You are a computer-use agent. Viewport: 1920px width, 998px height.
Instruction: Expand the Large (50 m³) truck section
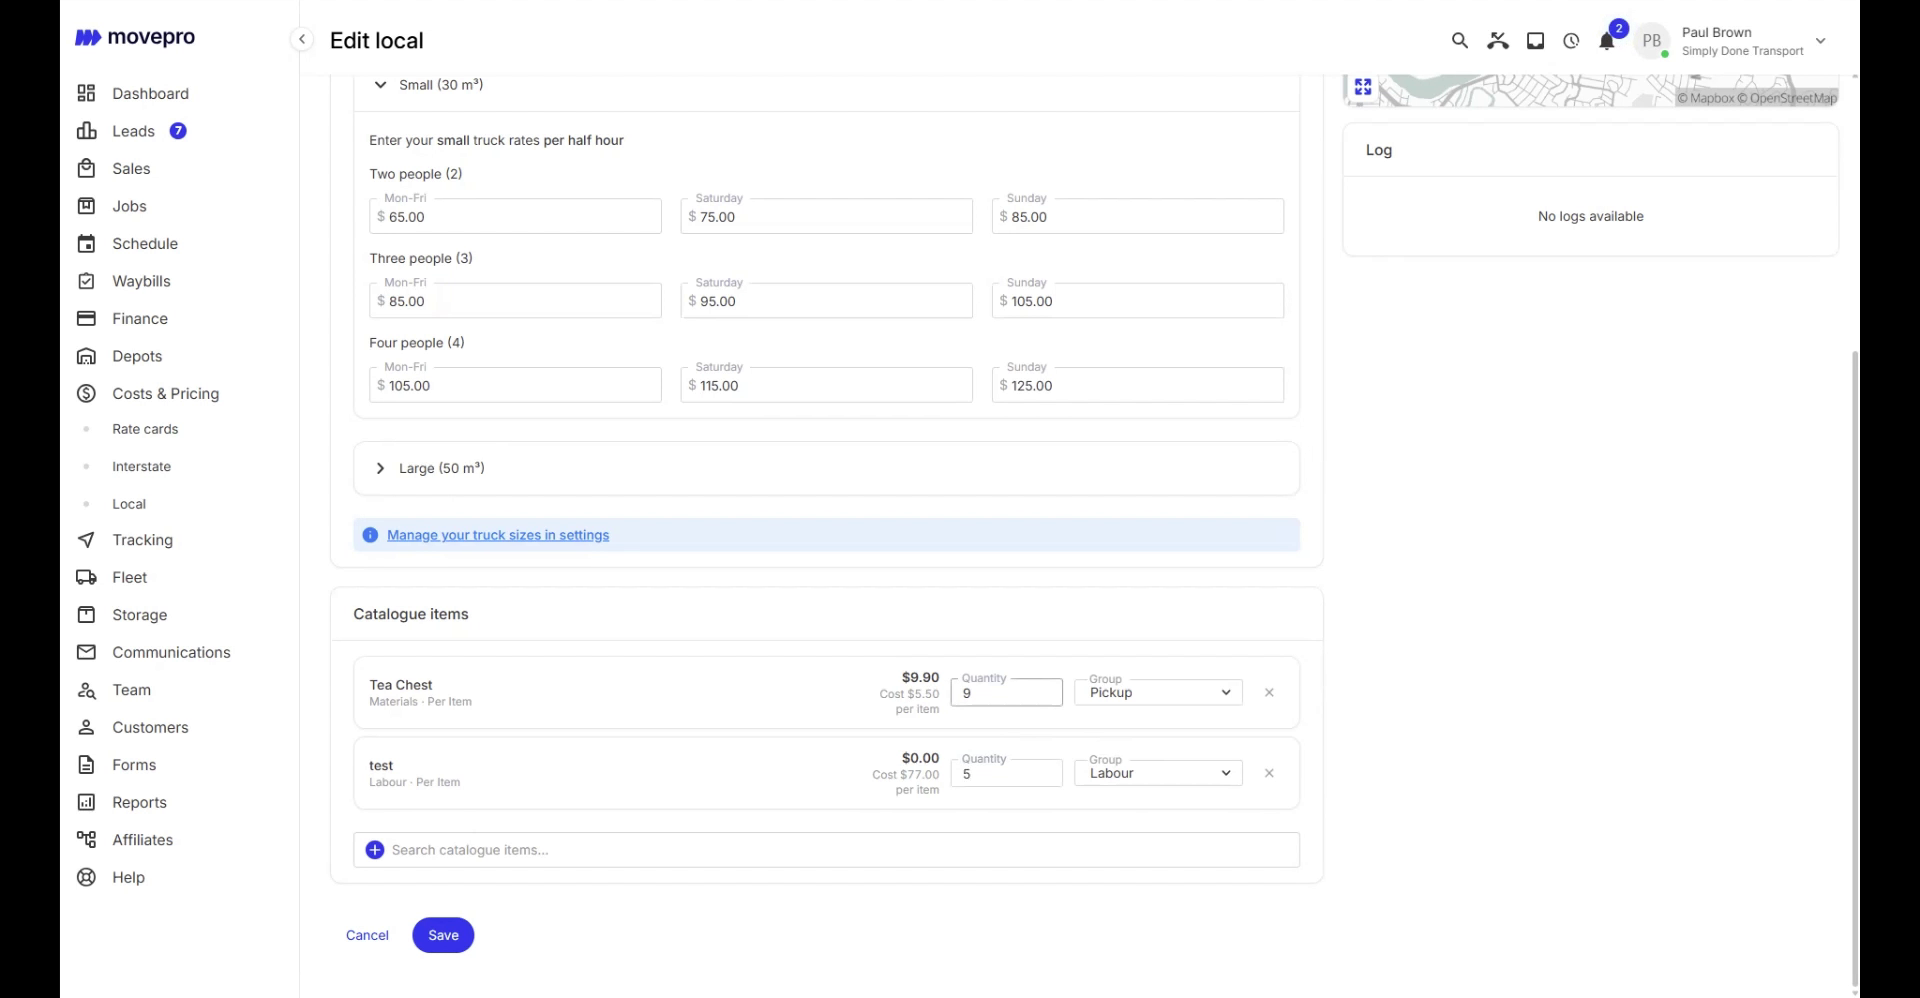coord(380,468)
